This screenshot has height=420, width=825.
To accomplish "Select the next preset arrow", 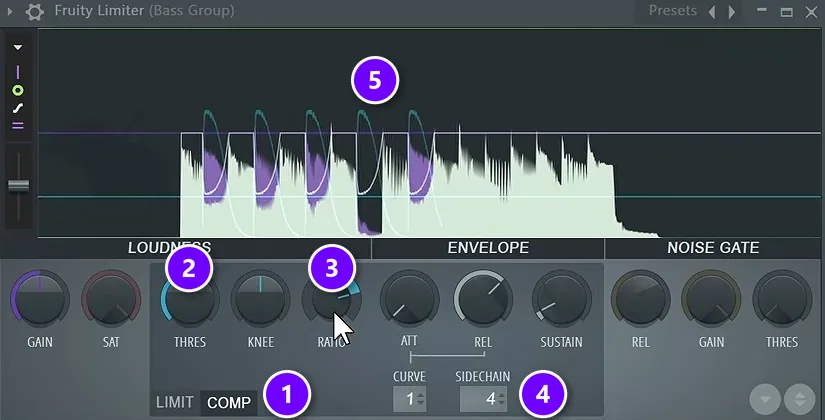I will [731, 12].
